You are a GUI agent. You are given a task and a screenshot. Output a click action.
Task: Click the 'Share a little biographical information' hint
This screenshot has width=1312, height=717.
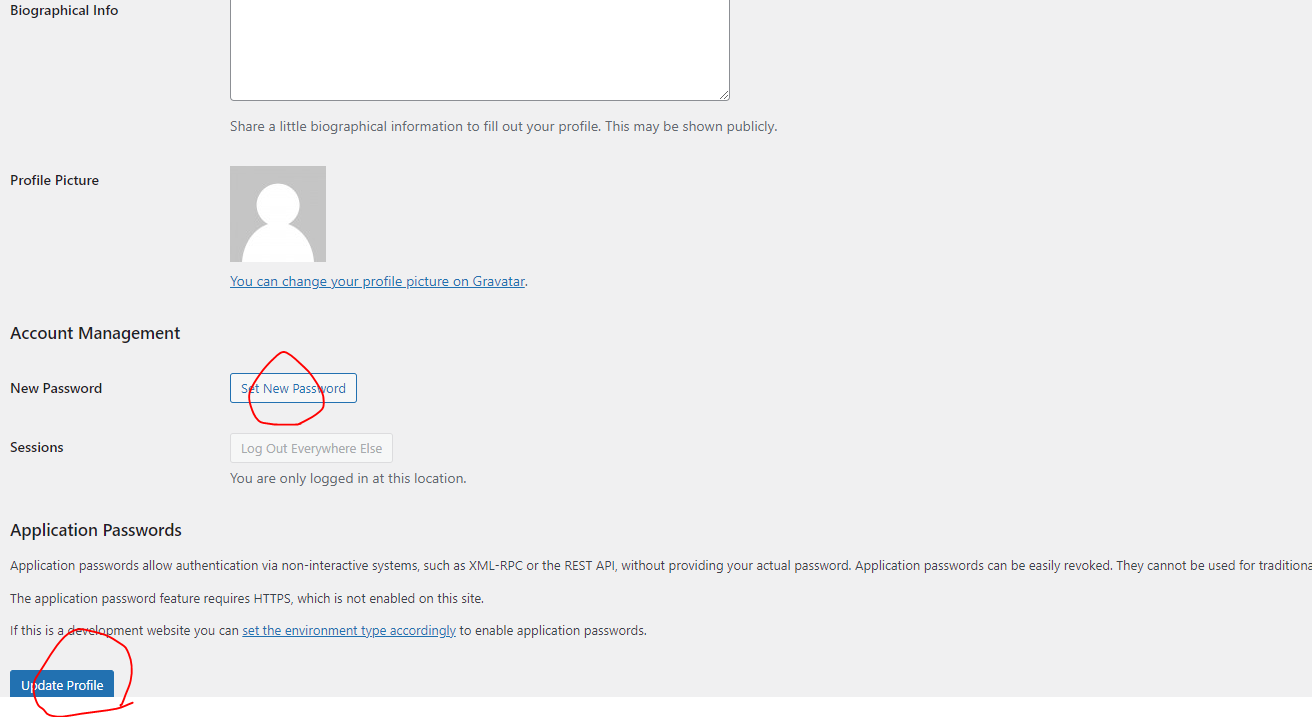pos(503,126)
